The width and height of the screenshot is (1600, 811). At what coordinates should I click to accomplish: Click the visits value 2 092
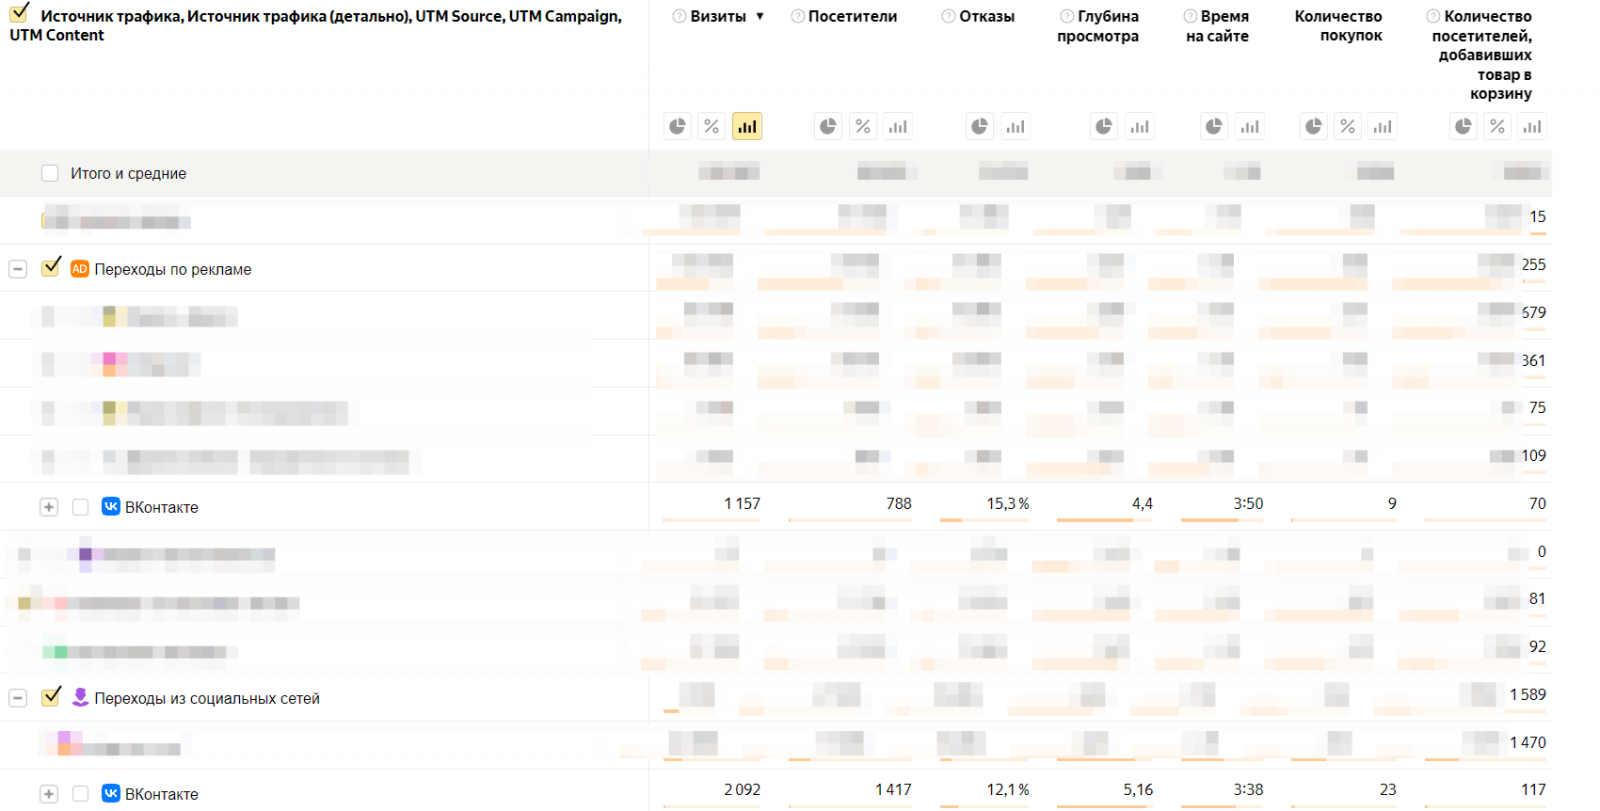pyautogui.click(x=742, y=789)
